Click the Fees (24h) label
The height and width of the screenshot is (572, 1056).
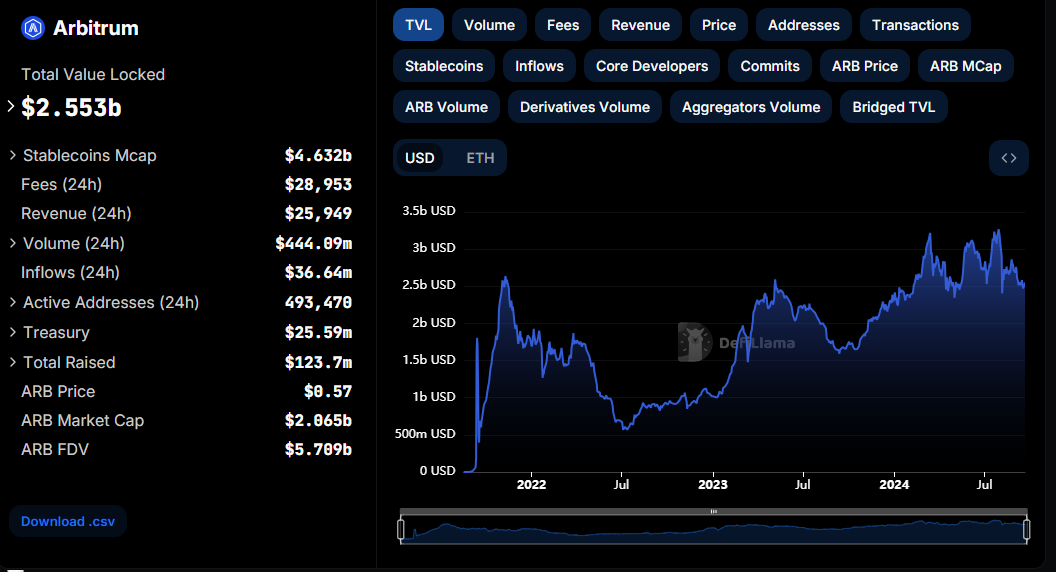(61, 185)
